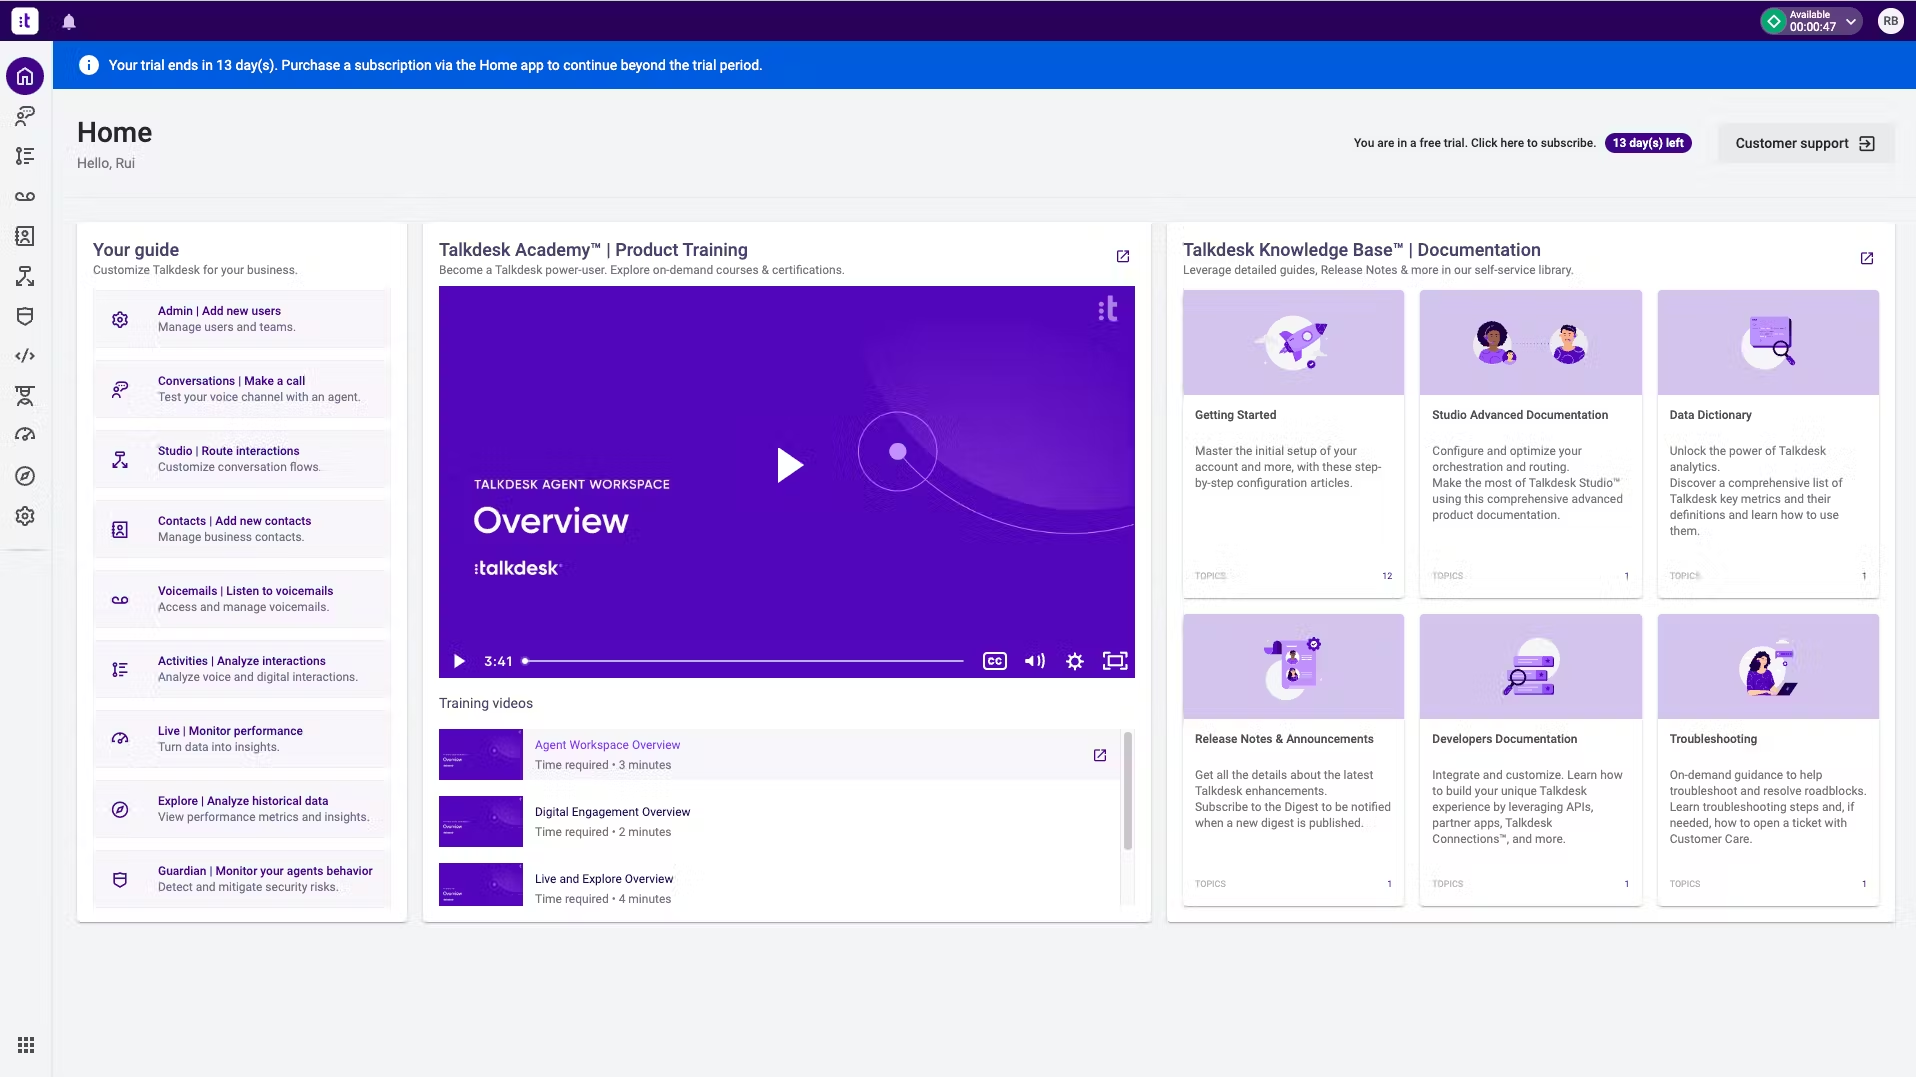Toggle closed captions on the video
The height and width of the screenshot is (1077, 1916).
(995, 661)
